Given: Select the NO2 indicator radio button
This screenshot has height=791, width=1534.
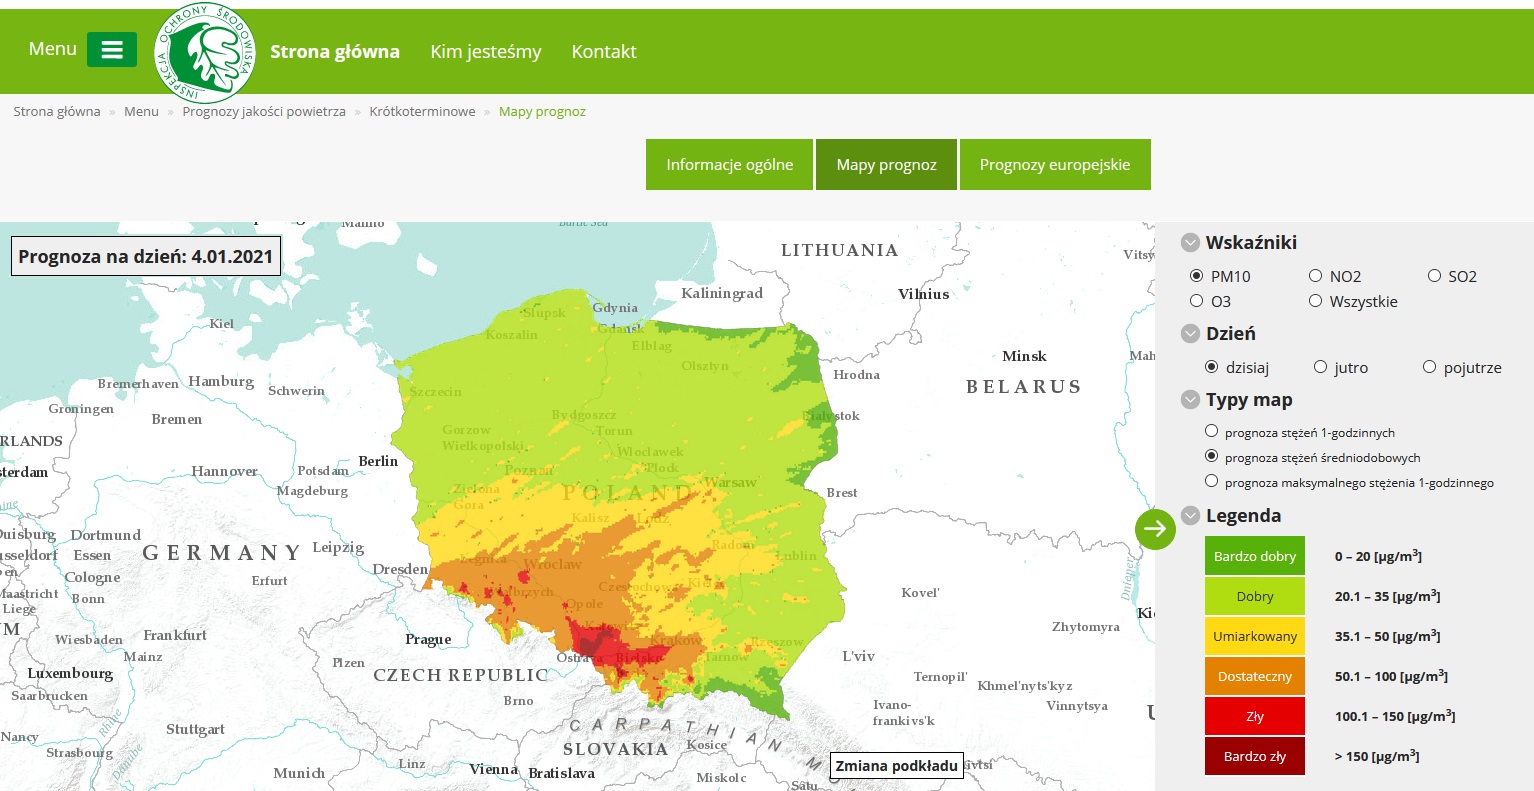Looking at the screenshot, I should [x=1316, y=275].
